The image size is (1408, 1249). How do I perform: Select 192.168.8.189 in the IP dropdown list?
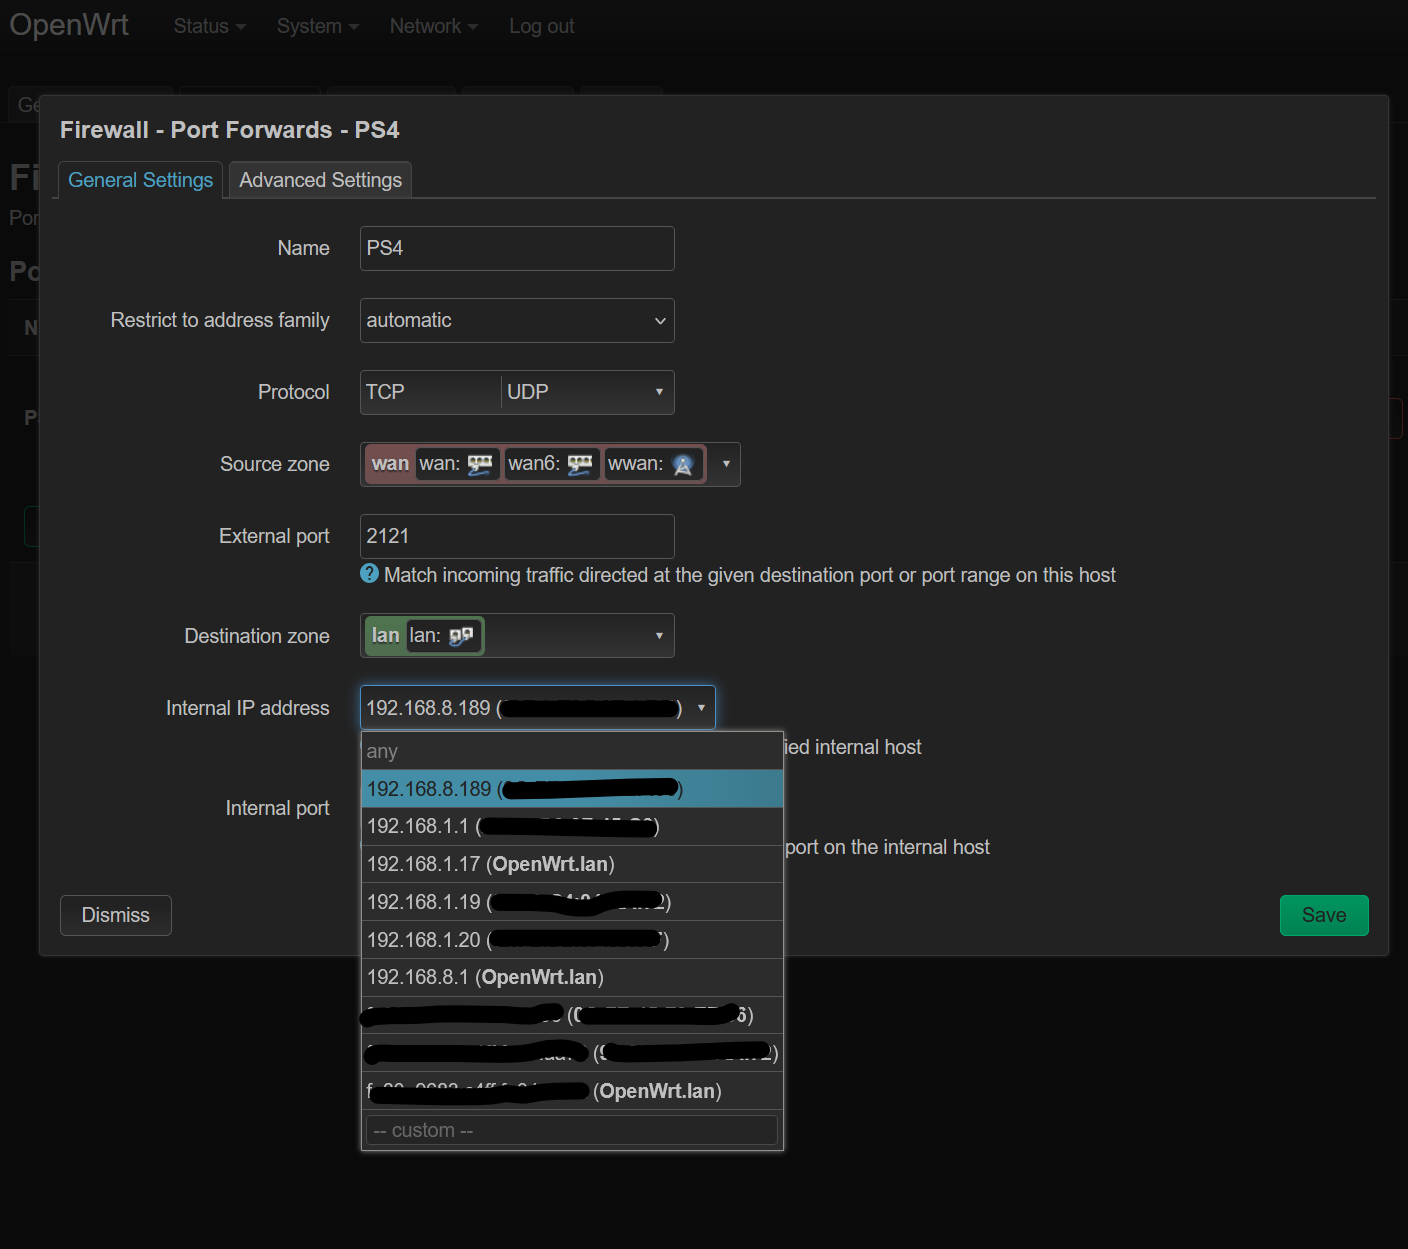pos(572,789)
